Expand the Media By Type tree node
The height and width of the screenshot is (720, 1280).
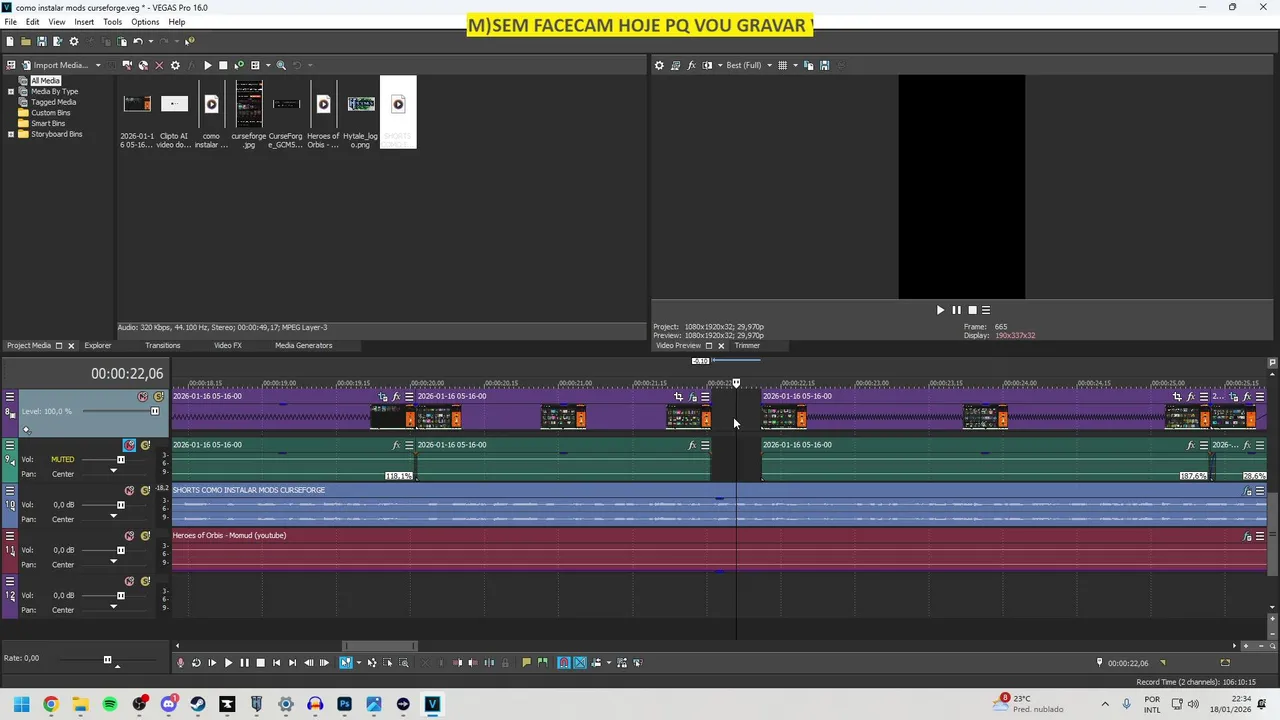tap(11, 91)
